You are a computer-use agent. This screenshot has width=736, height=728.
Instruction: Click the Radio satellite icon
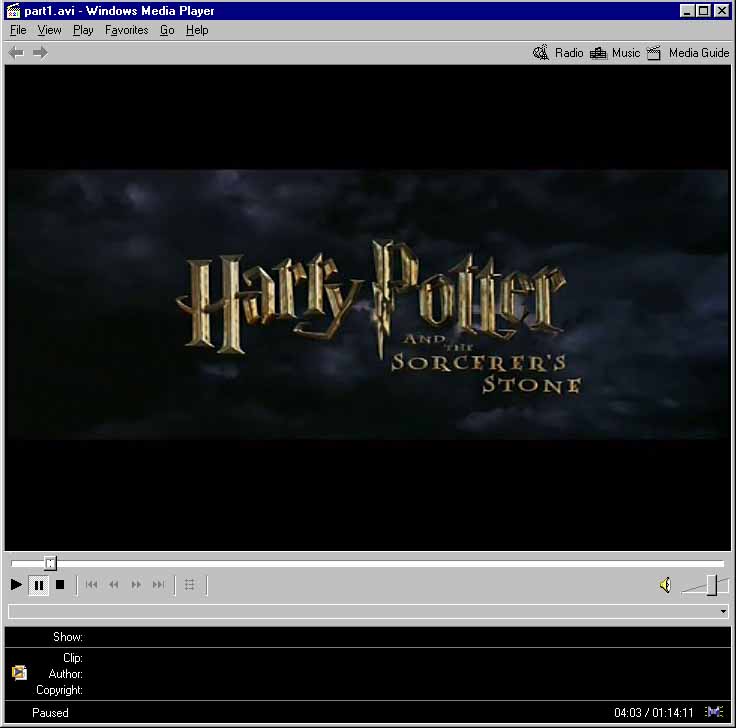(x=541, y=53)
